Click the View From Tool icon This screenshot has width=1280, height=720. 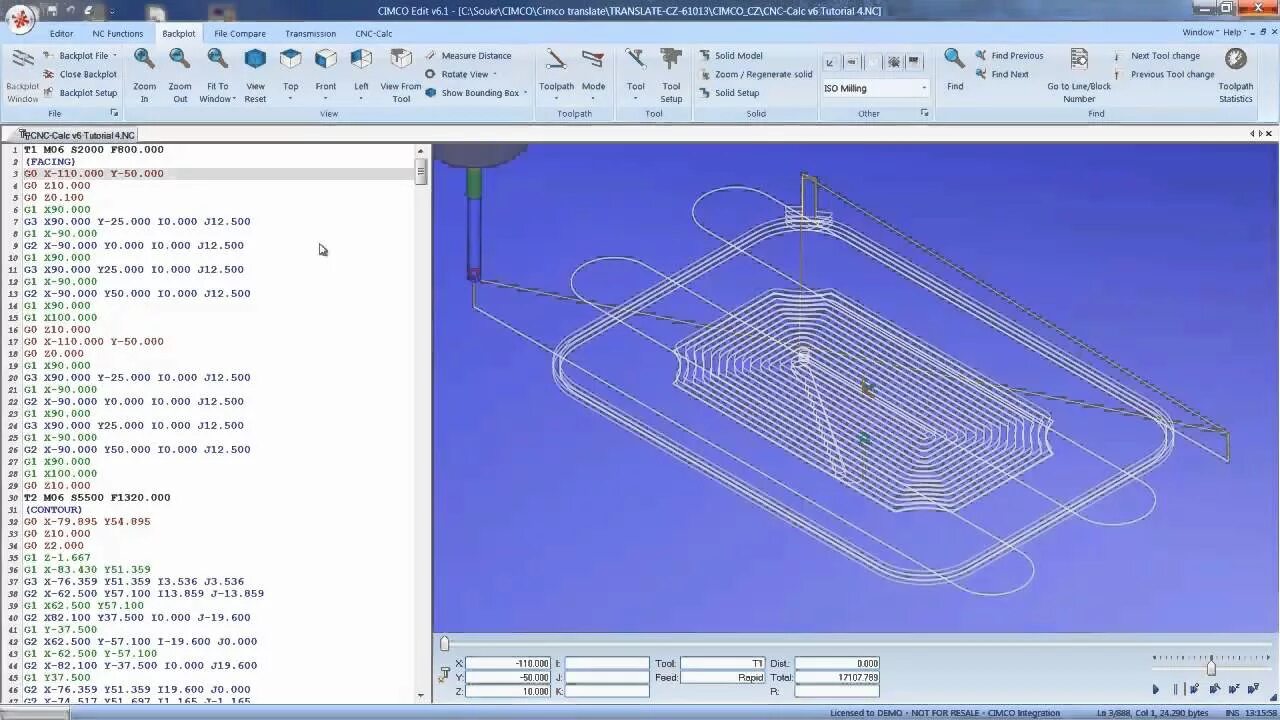coord(401,59)
